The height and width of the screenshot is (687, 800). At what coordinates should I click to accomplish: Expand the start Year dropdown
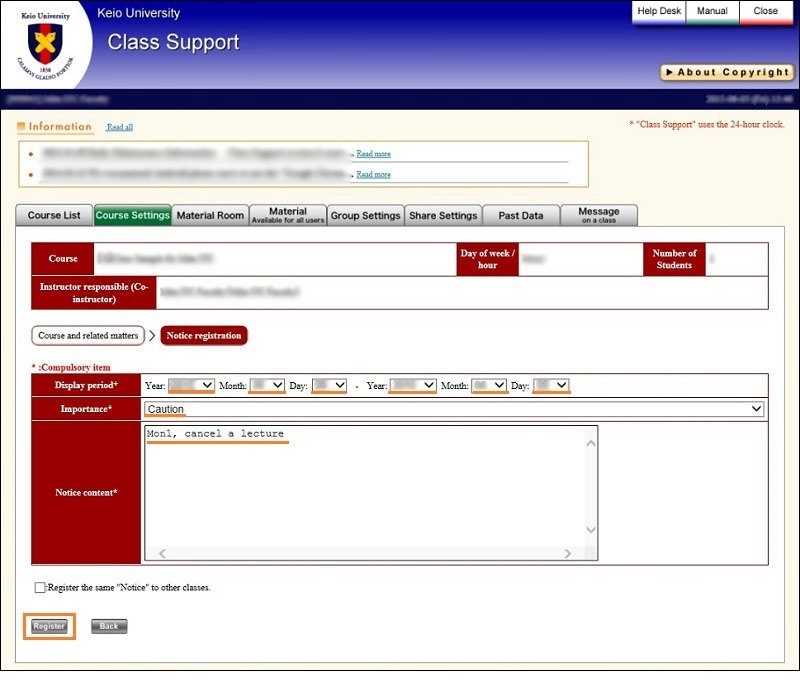191,385
